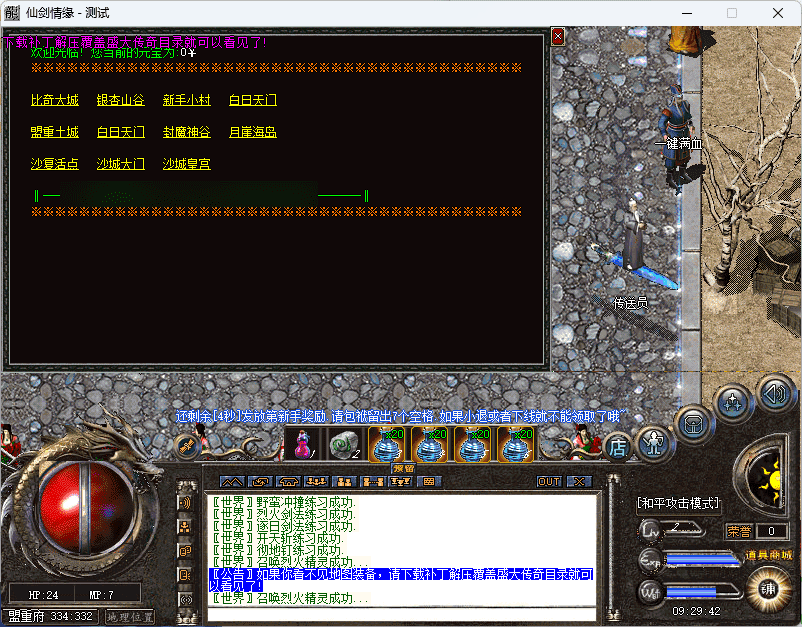Teleport to 月崖海岛
802x627 pixels.
tap(253, 132)
